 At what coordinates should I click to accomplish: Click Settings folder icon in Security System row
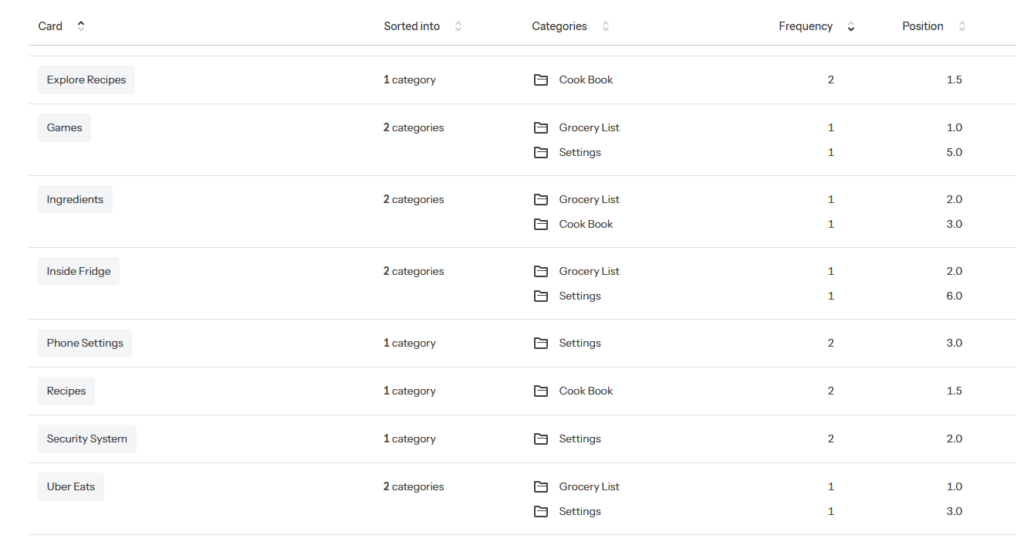541,440
